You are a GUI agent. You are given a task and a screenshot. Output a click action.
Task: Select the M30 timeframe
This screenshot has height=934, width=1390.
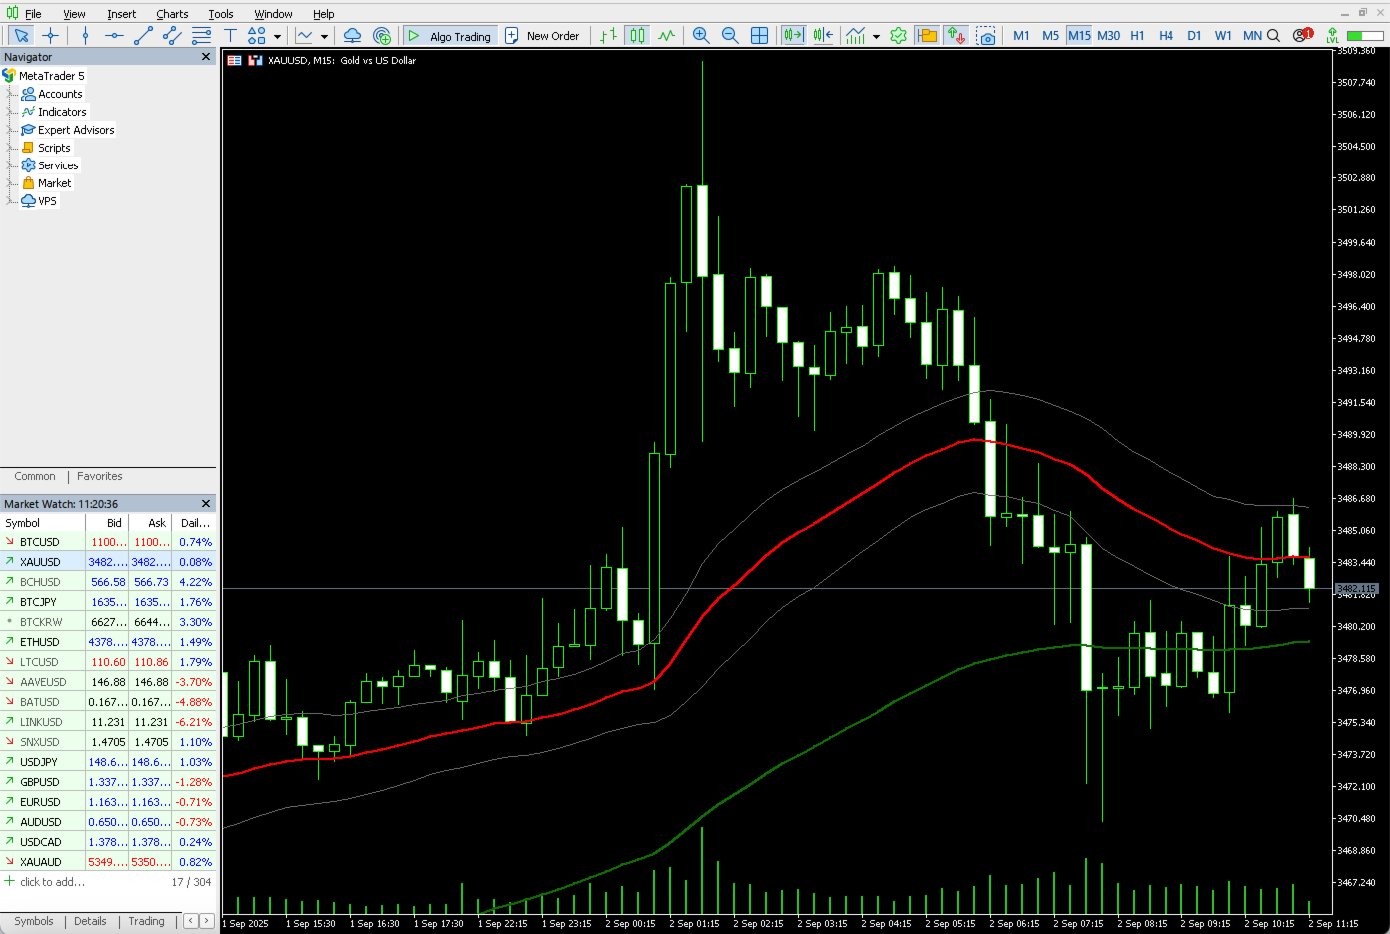pyautogui.click(x=1108, y=35)
